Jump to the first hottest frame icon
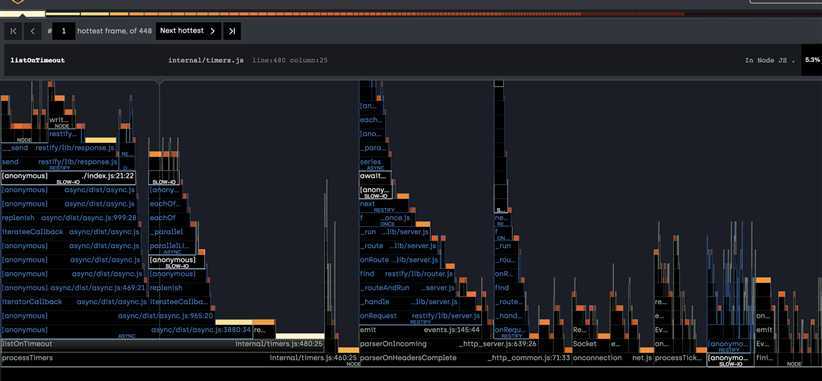The width and height of the screenshot is (822, 381). (x=13, y=31)
